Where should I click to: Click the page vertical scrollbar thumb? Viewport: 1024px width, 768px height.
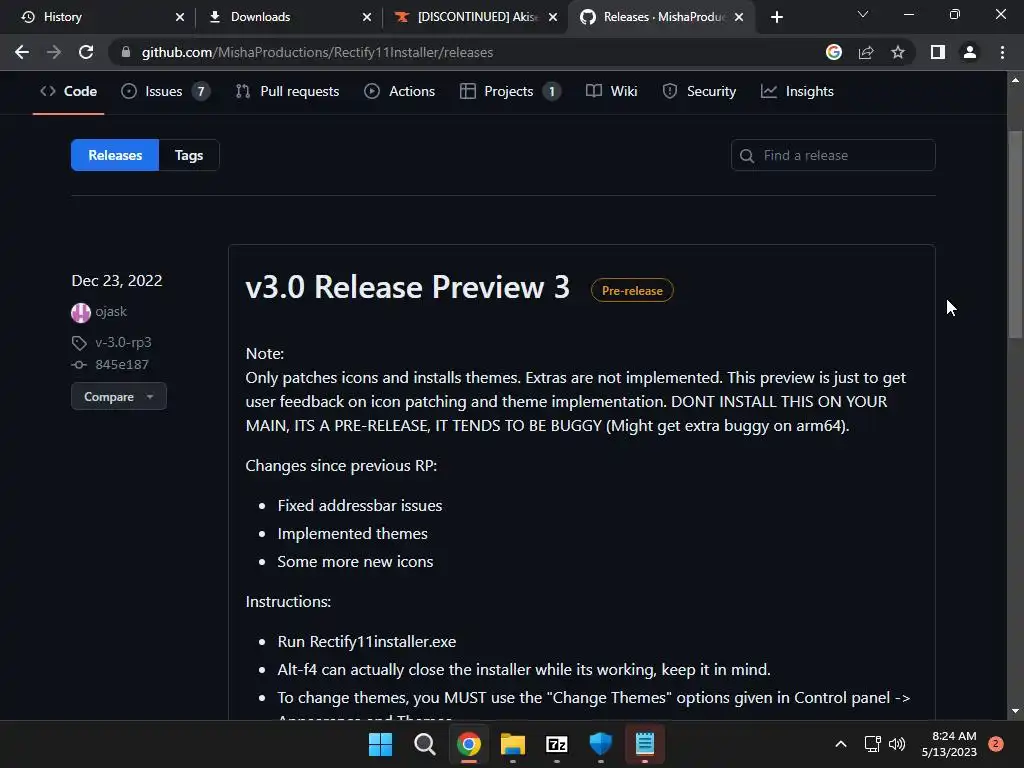1015,235
